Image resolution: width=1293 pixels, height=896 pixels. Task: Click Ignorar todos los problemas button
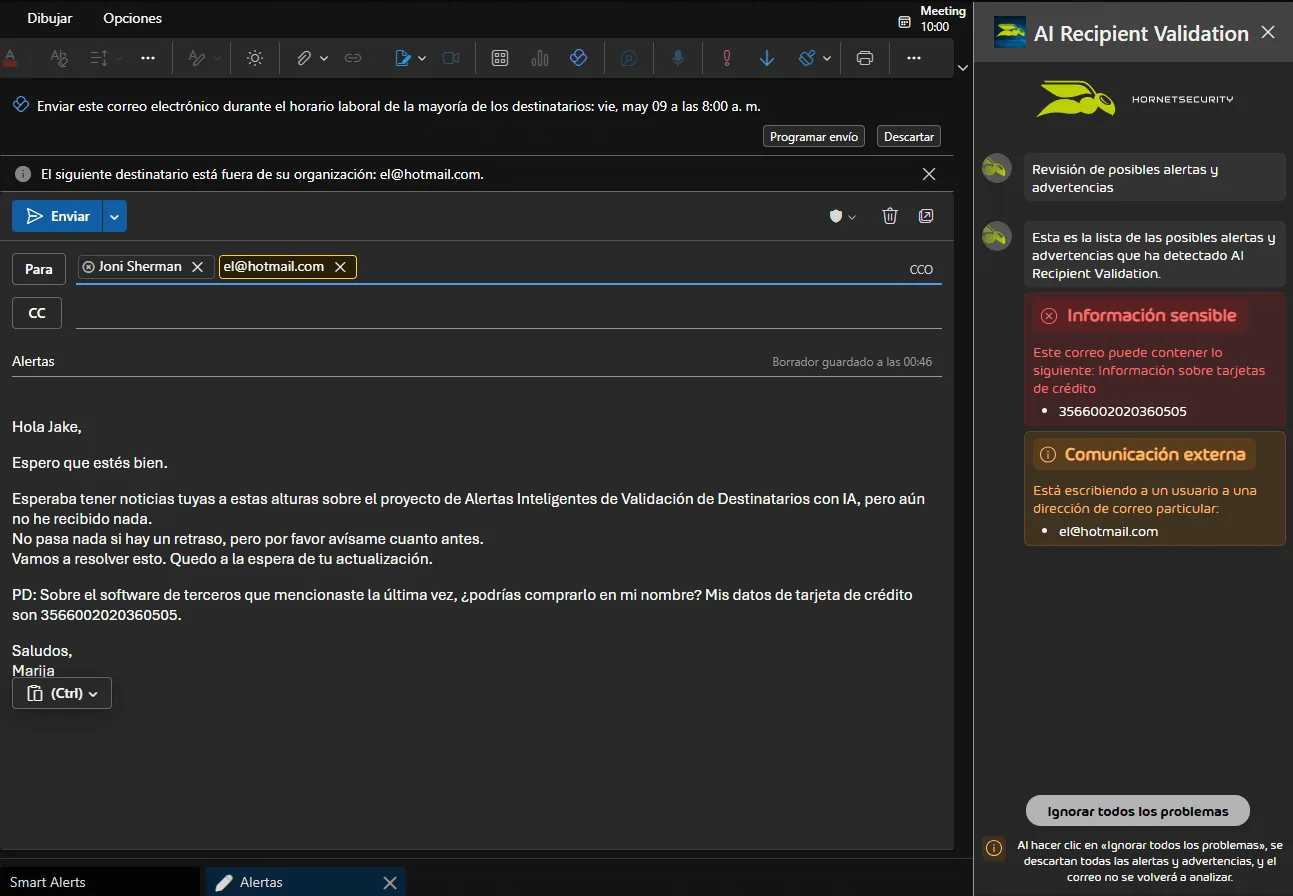(1138, 811)
